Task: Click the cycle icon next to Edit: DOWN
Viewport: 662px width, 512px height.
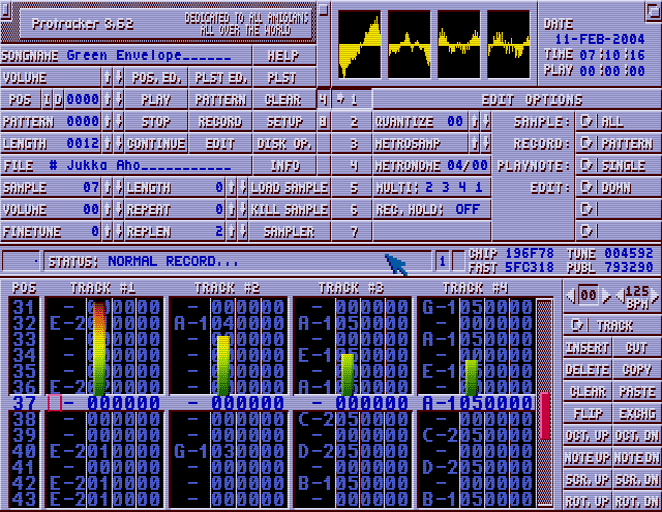Action: pyautogui.click(x=586, y=188)
